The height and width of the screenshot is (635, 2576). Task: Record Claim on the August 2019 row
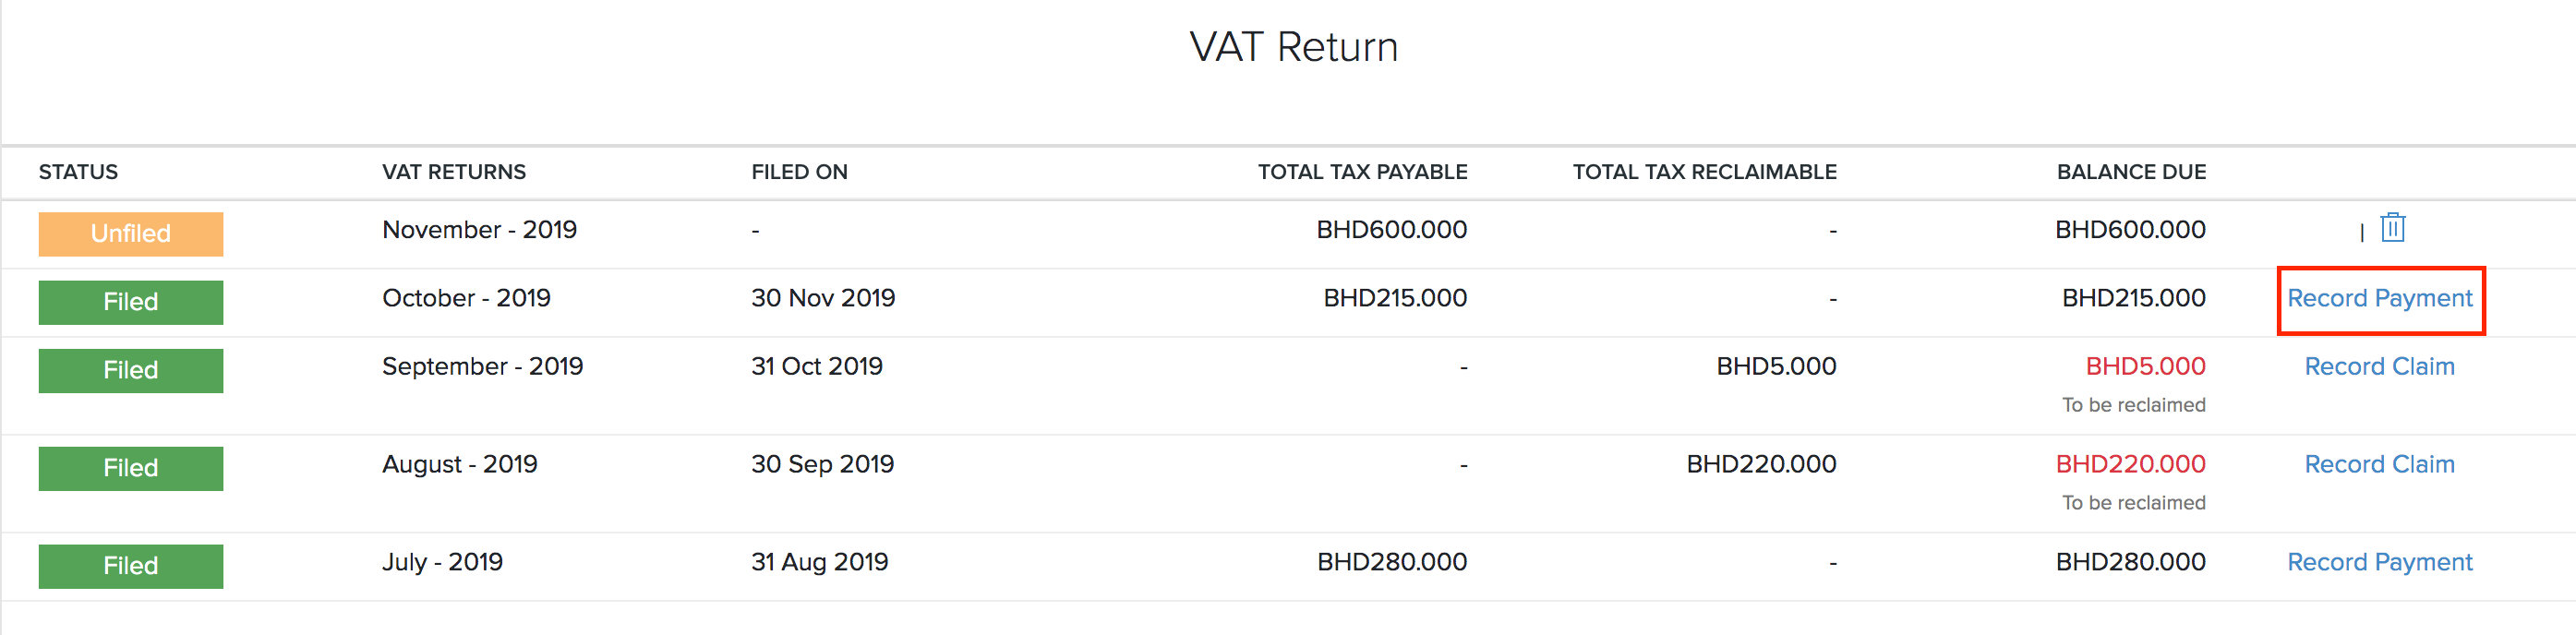2379,463
